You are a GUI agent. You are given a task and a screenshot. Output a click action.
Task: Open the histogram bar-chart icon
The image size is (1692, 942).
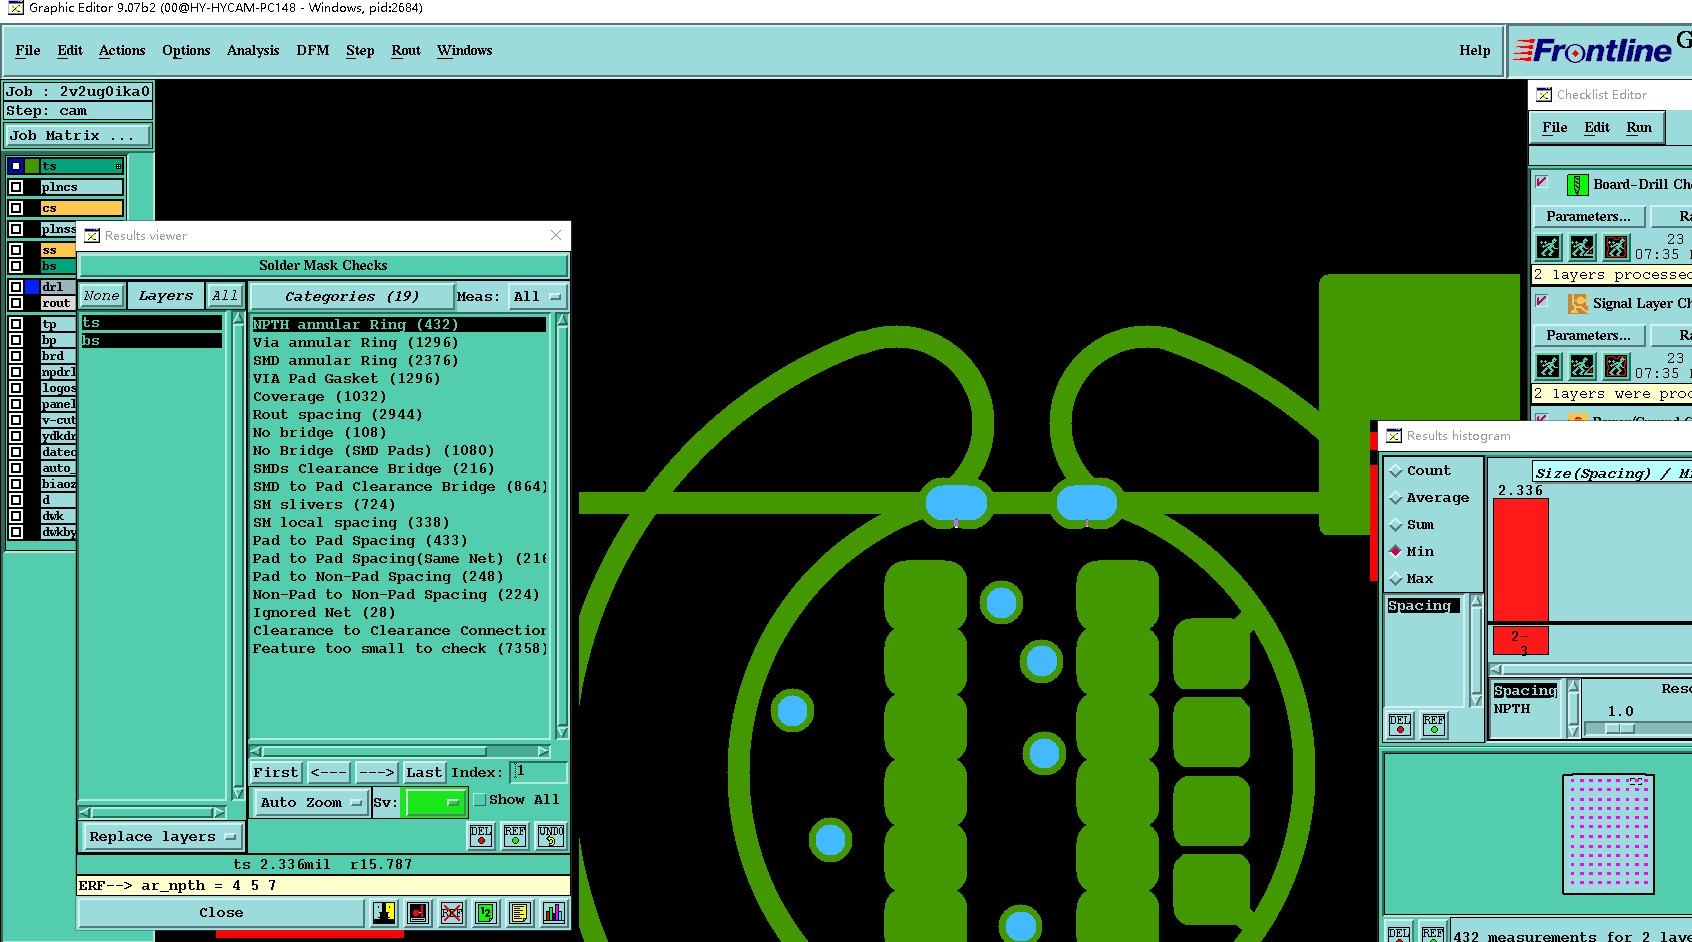(x=554, y=912)
